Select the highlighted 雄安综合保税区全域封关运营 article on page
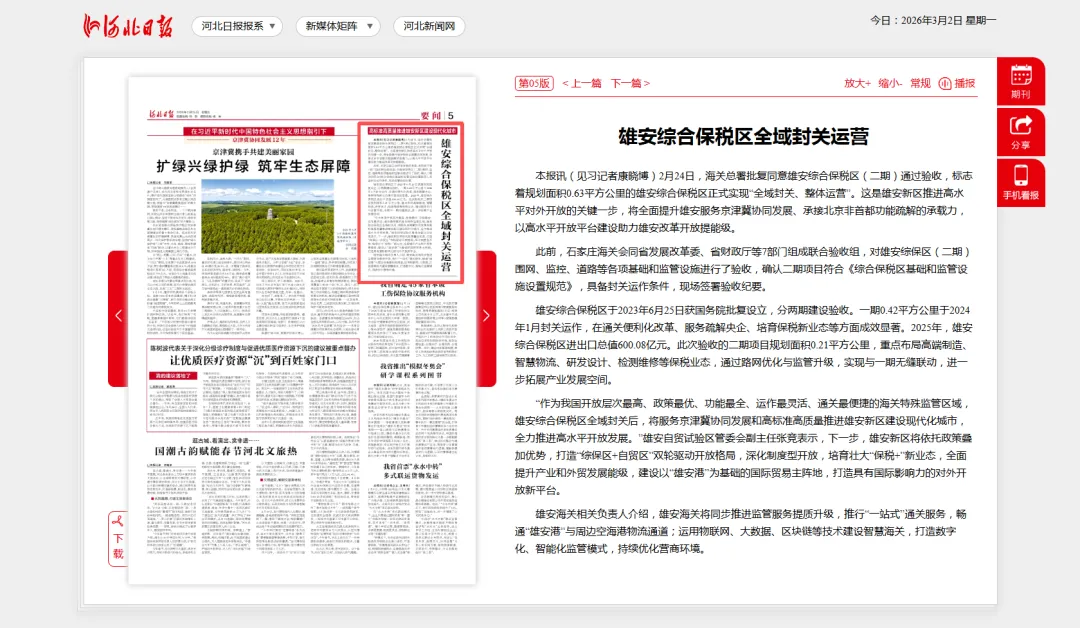This screenshot has height=628, width=1080. [411, 202]
